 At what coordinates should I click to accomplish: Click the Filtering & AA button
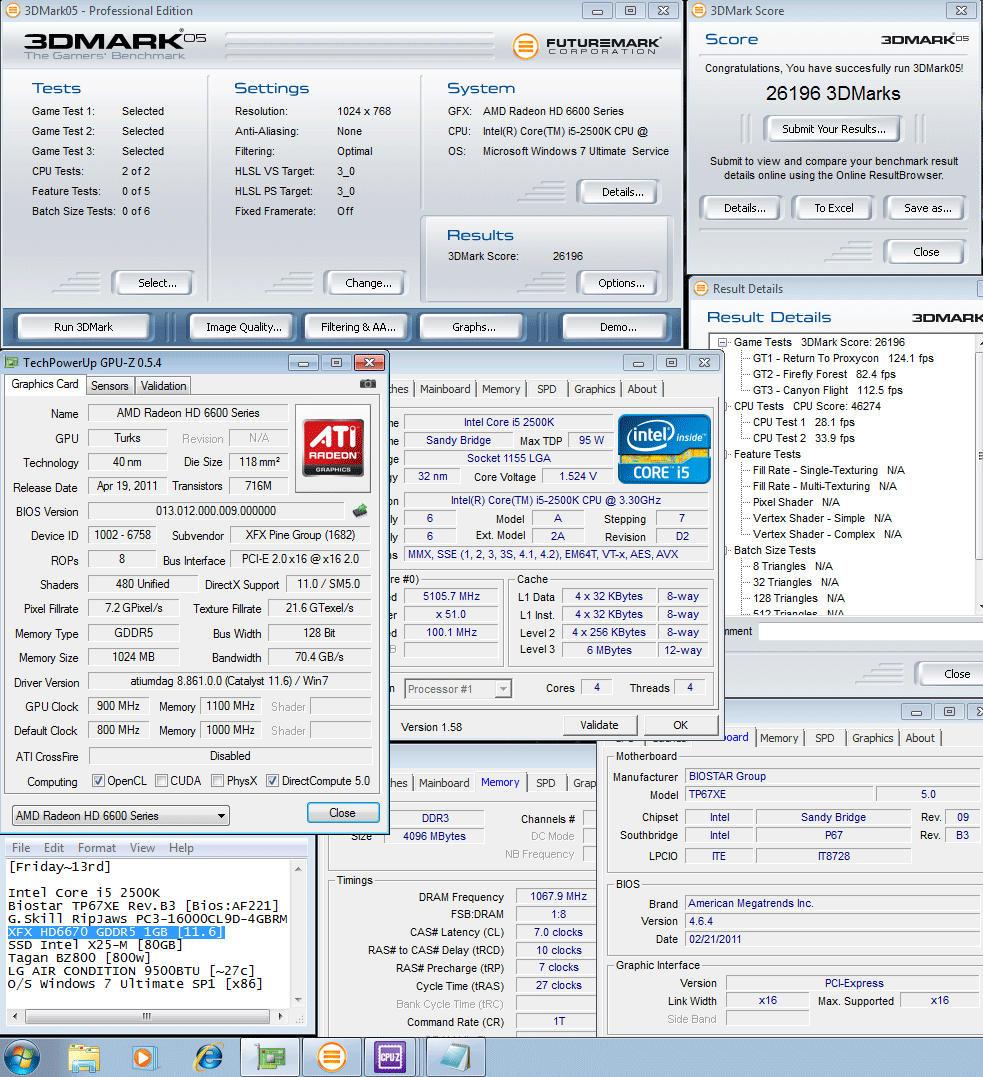358,327
